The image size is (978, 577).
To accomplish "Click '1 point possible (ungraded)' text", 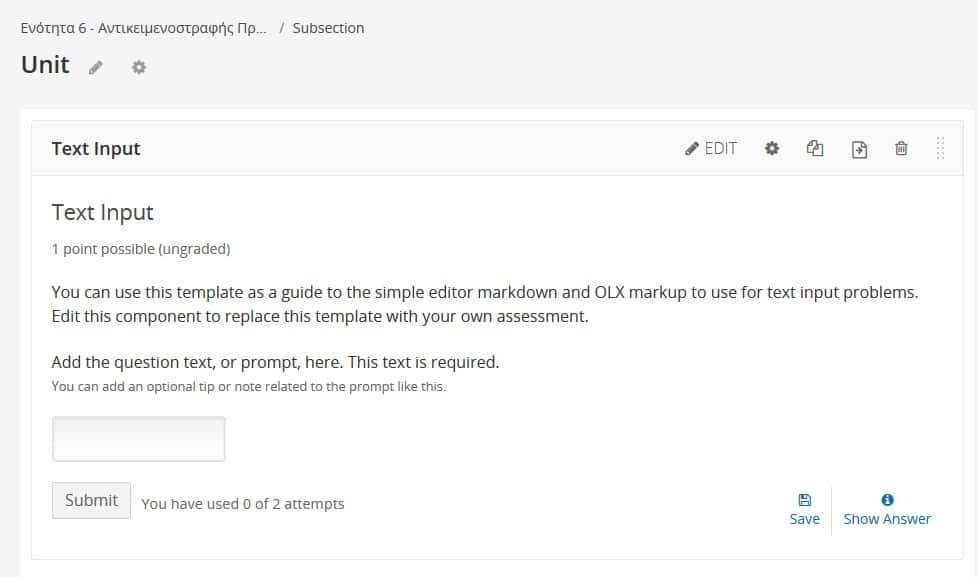I will point(141,249).
